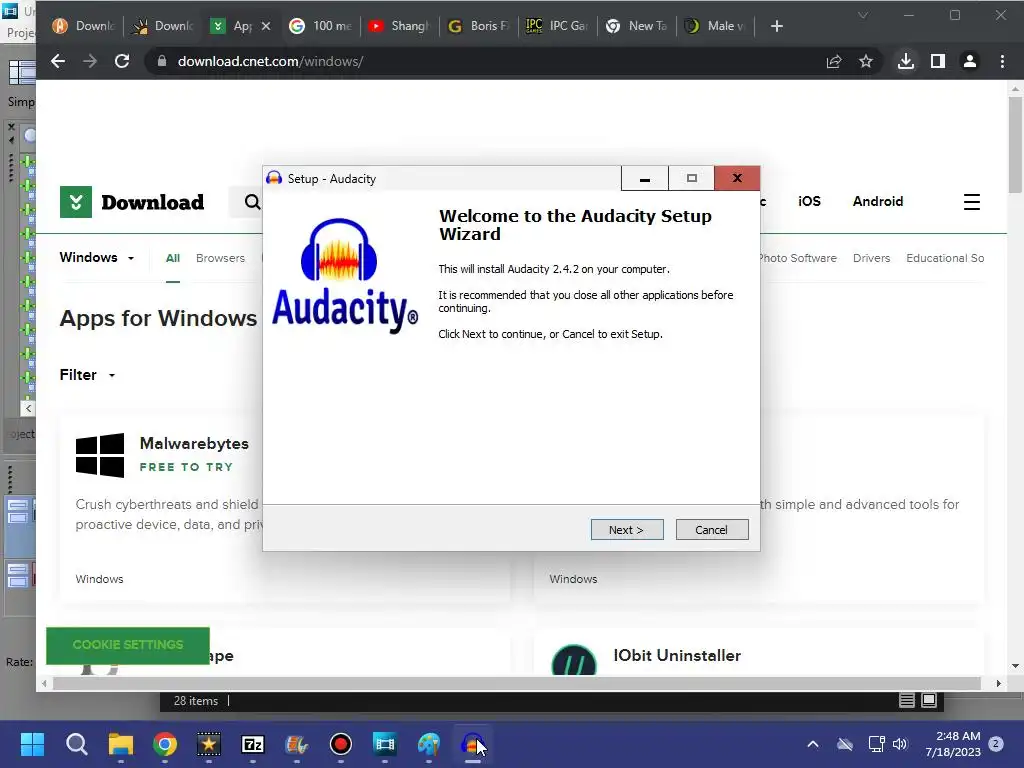Switch to the IPC Games tab

coord(558,26)
